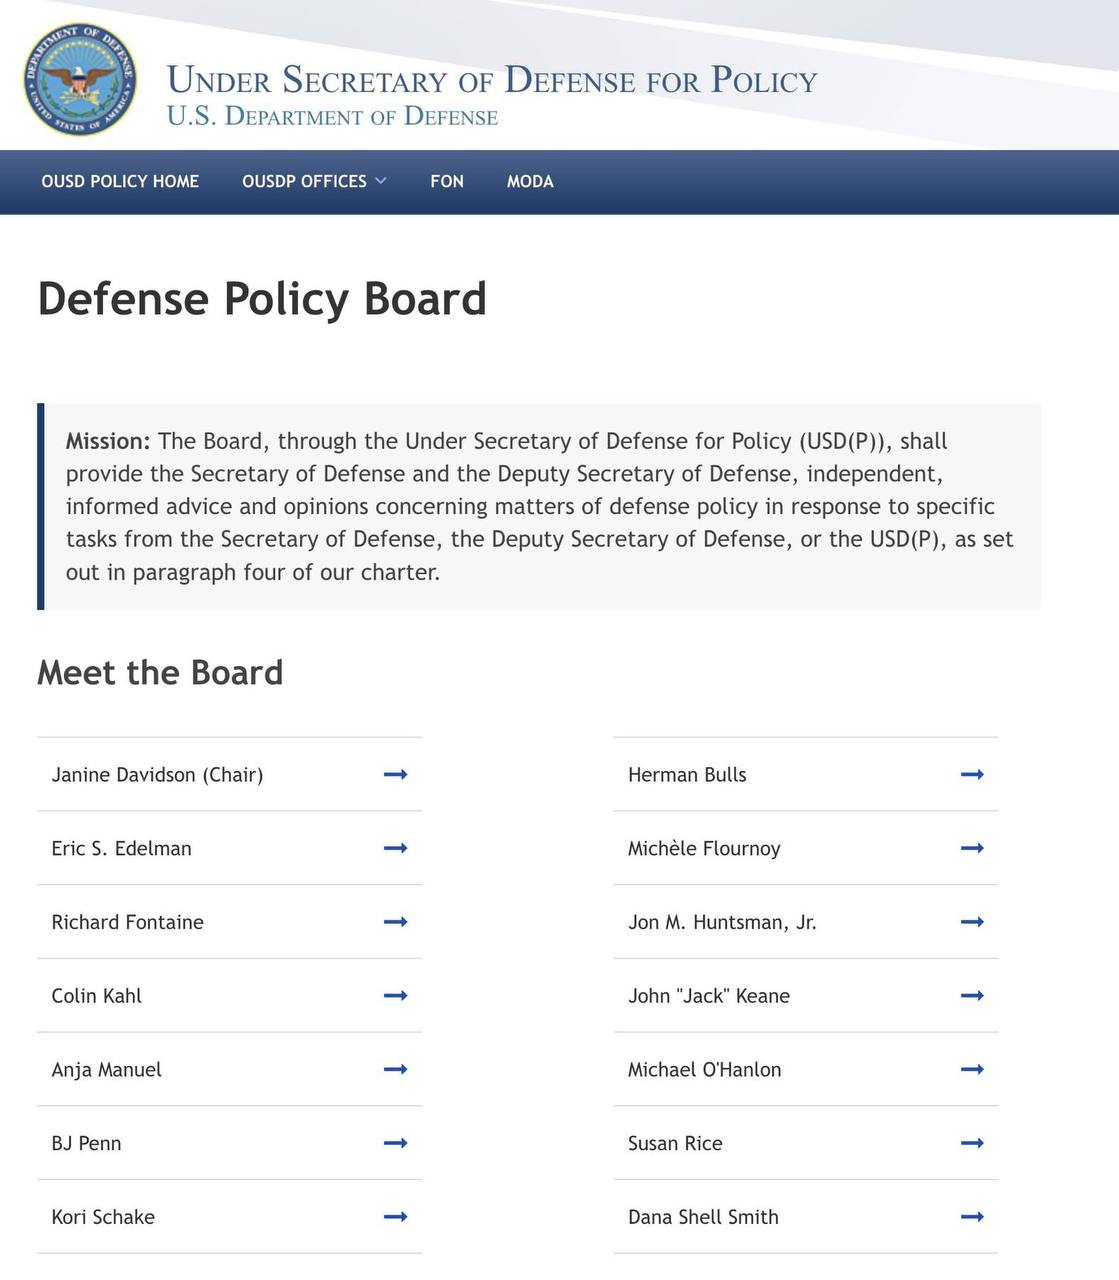1119x1280 pixels.
Task: Click the arrow icon beside Richard Fontaine
Action: click(396, 922)
